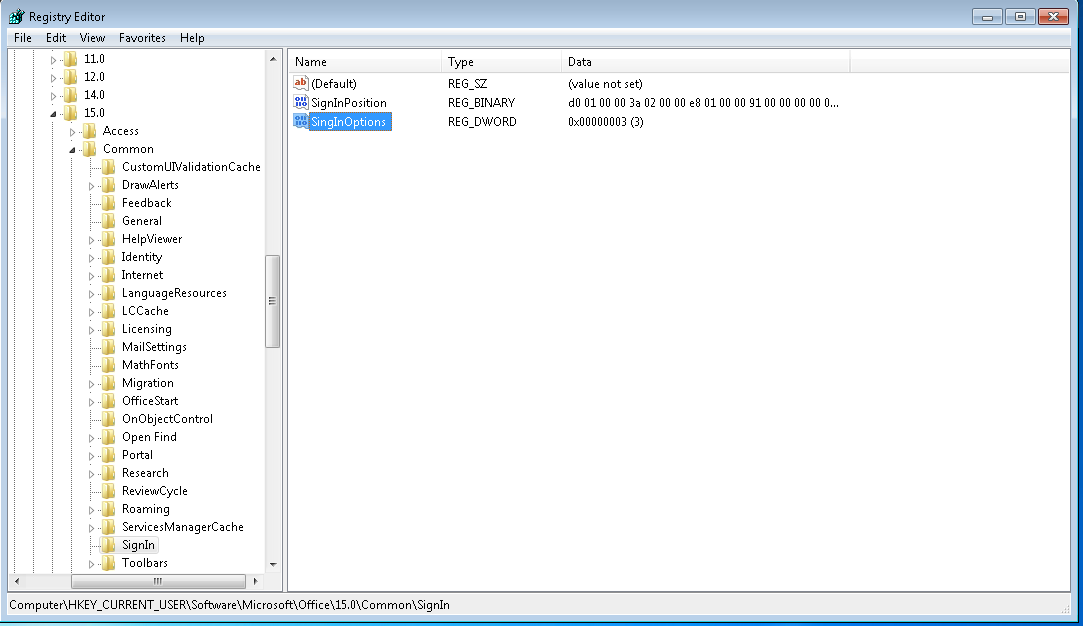Open the File menu
This screenshot has width=1083, height=626.
(23, 38)
